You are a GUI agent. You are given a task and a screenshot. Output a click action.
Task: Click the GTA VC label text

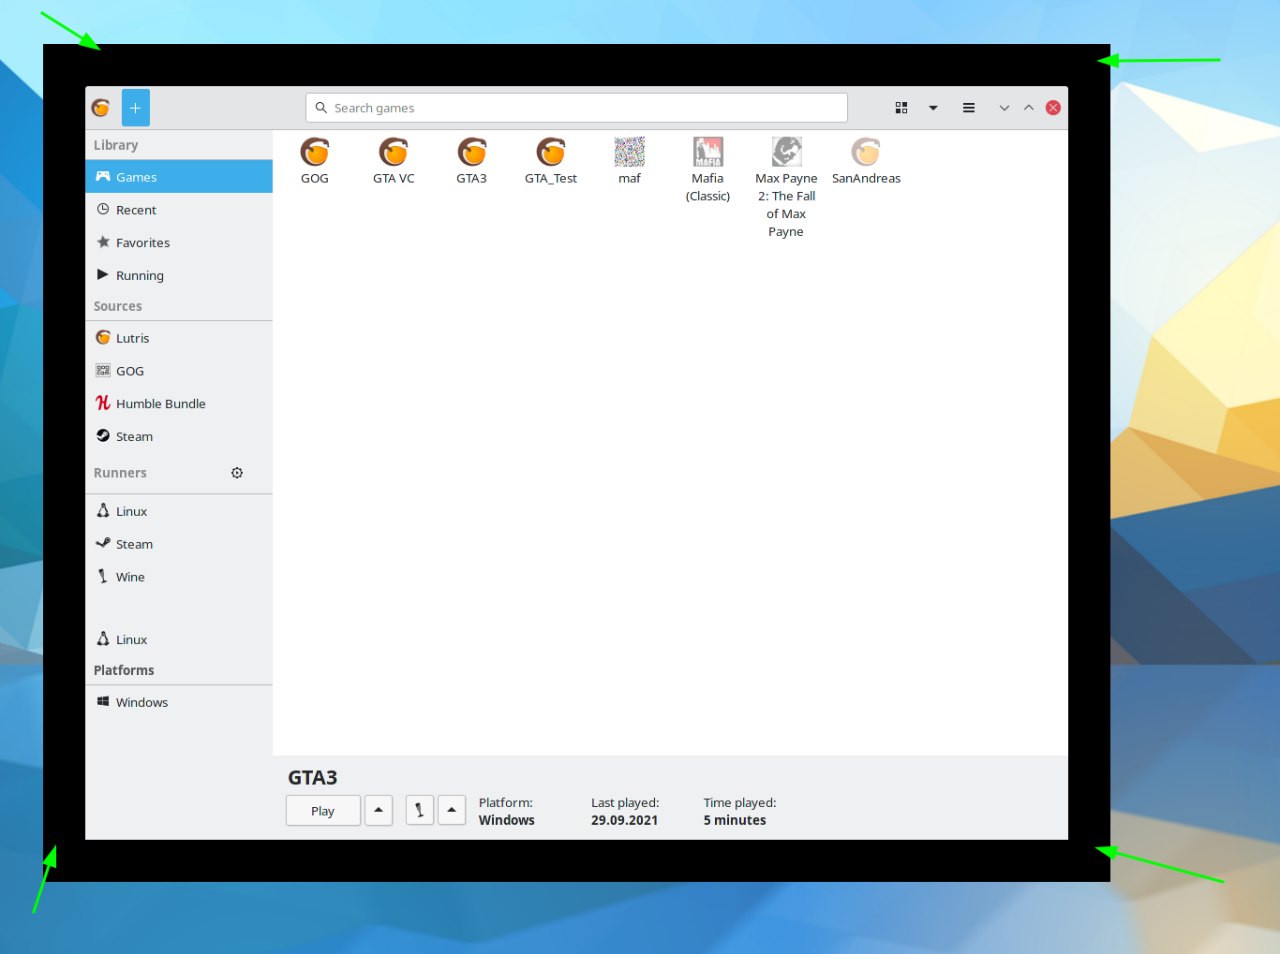(x=394, y=179)
